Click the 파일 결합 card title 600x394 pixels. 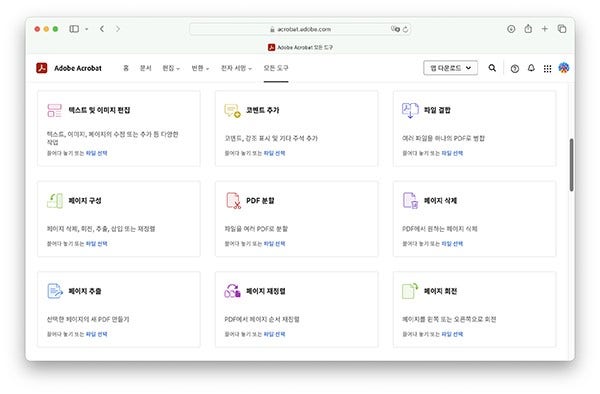(x=437, y=111)
